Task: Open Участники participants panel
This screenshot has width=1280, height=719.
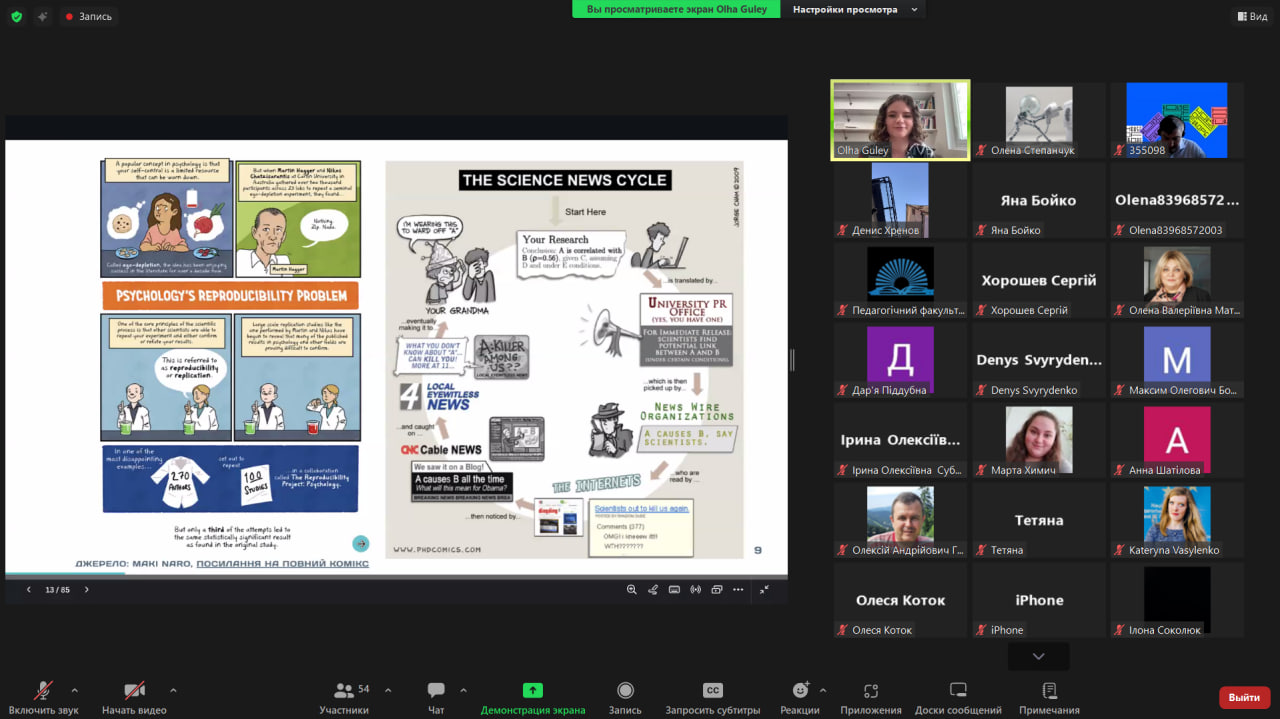Action: click(344, 698)
